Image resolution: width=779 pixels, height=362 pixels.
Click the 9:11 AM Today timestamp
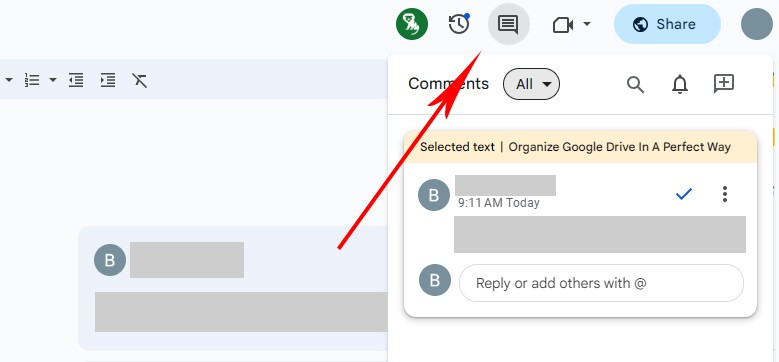tap(499, 203)
